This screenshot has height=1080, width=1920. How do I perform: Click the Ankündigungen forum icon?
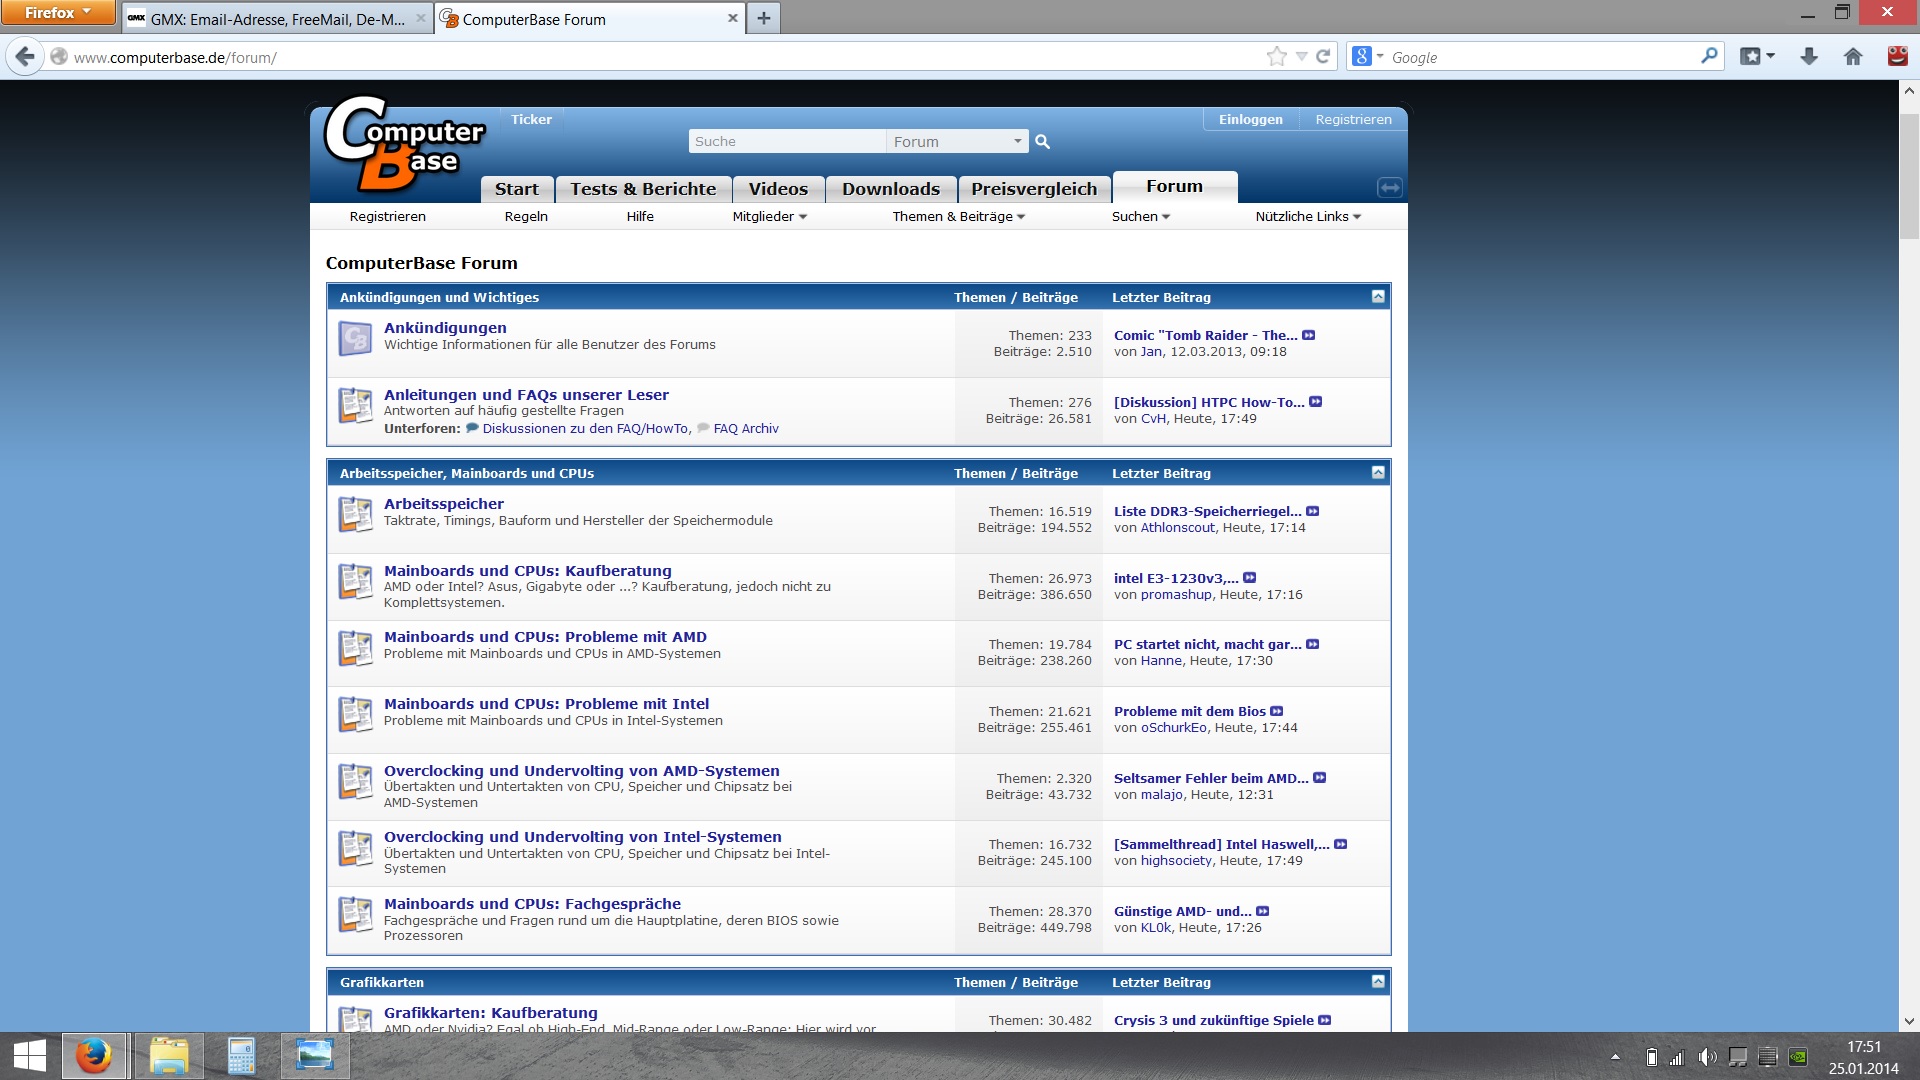(x=355, y=338)
